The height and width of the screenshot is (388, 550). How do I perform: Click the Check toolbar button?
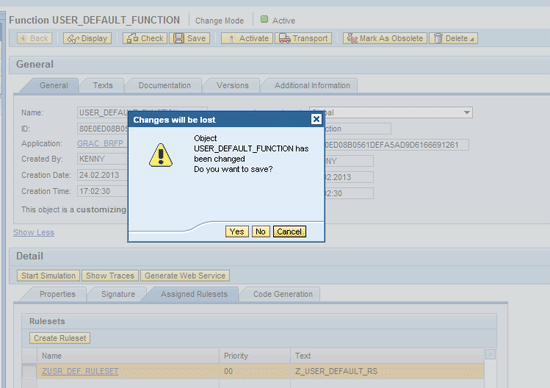tap(145, 38)
